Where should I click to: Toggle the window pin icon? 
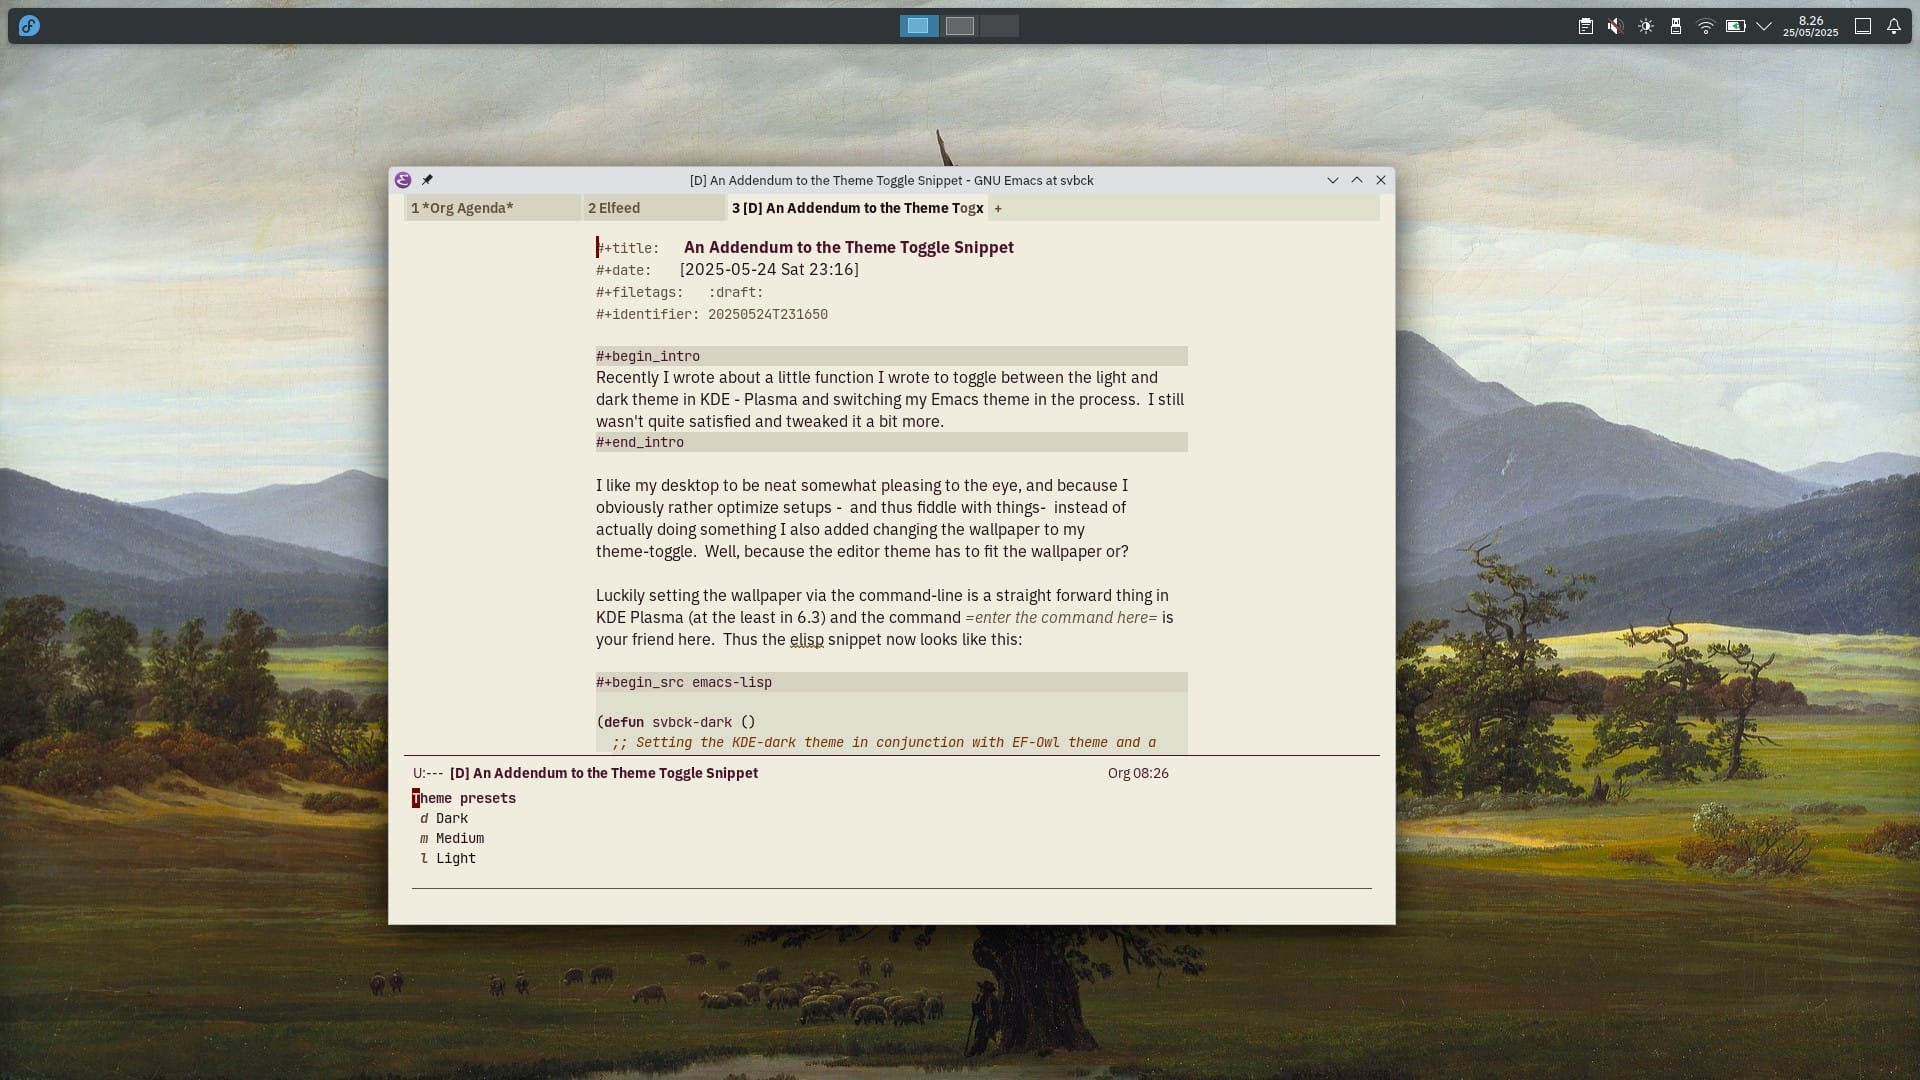click(x=427, y=180)
